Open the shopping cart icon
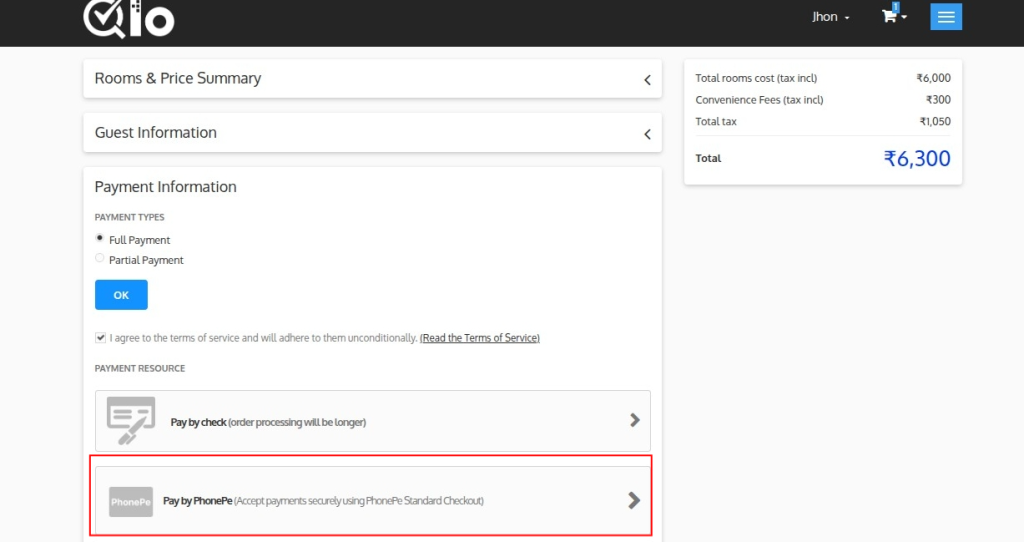The height and width of the screenshot is (542, 1024). [889, 17]
